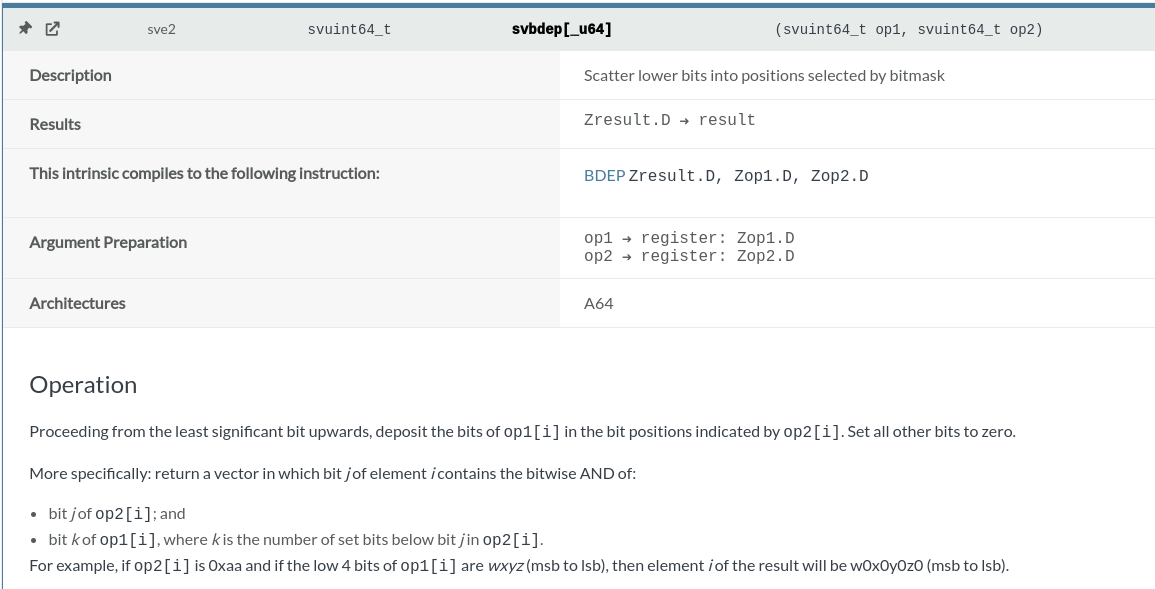Image resolution: width=1155 pixels, height=589 pixels.
Task: Click the 'op1 → register: Zop1.D' line
Action: [x=689, y=238]
